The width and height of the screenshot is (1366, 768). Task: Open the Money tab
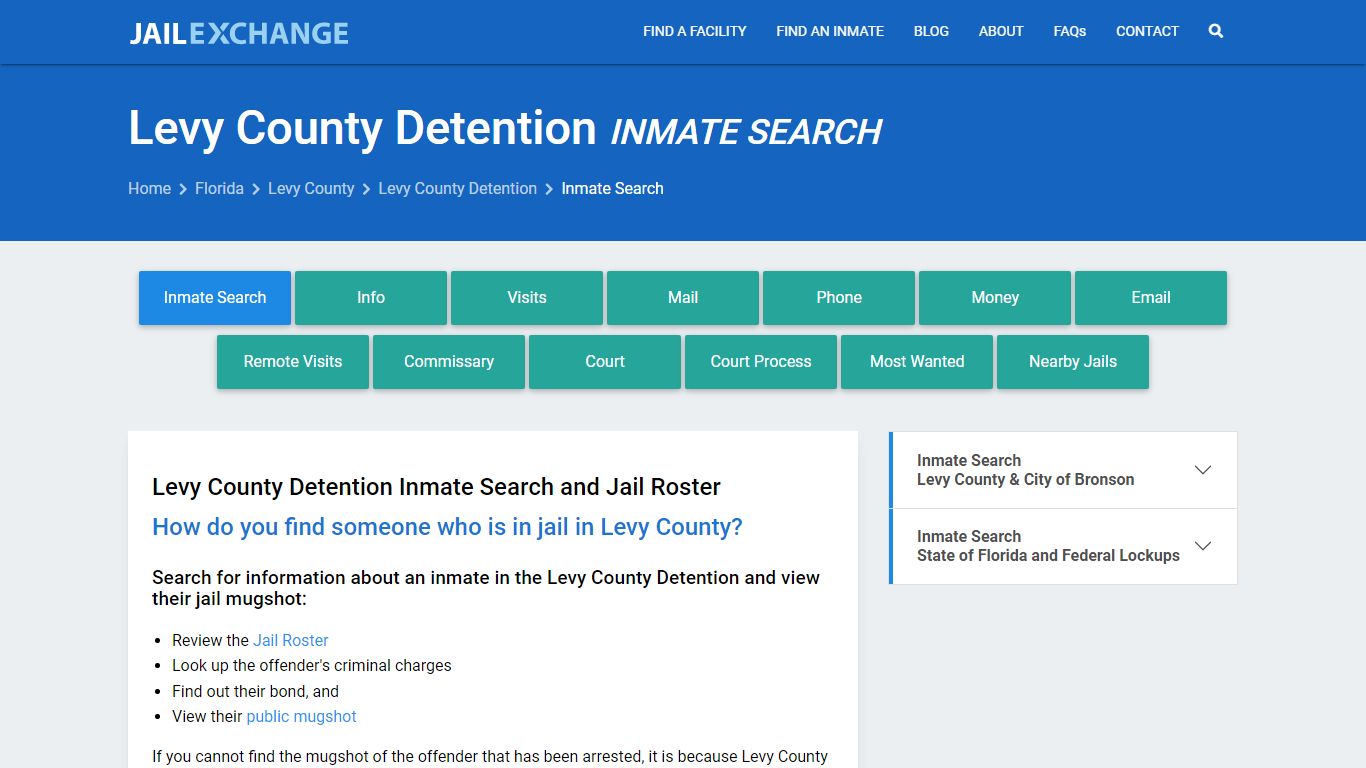[995, 297]
